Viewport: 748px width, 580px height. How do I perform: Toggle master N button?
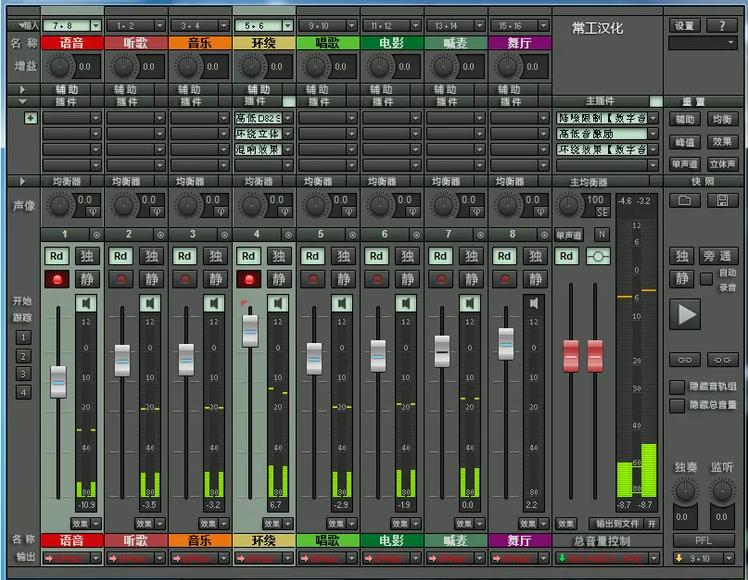[602, 234]
